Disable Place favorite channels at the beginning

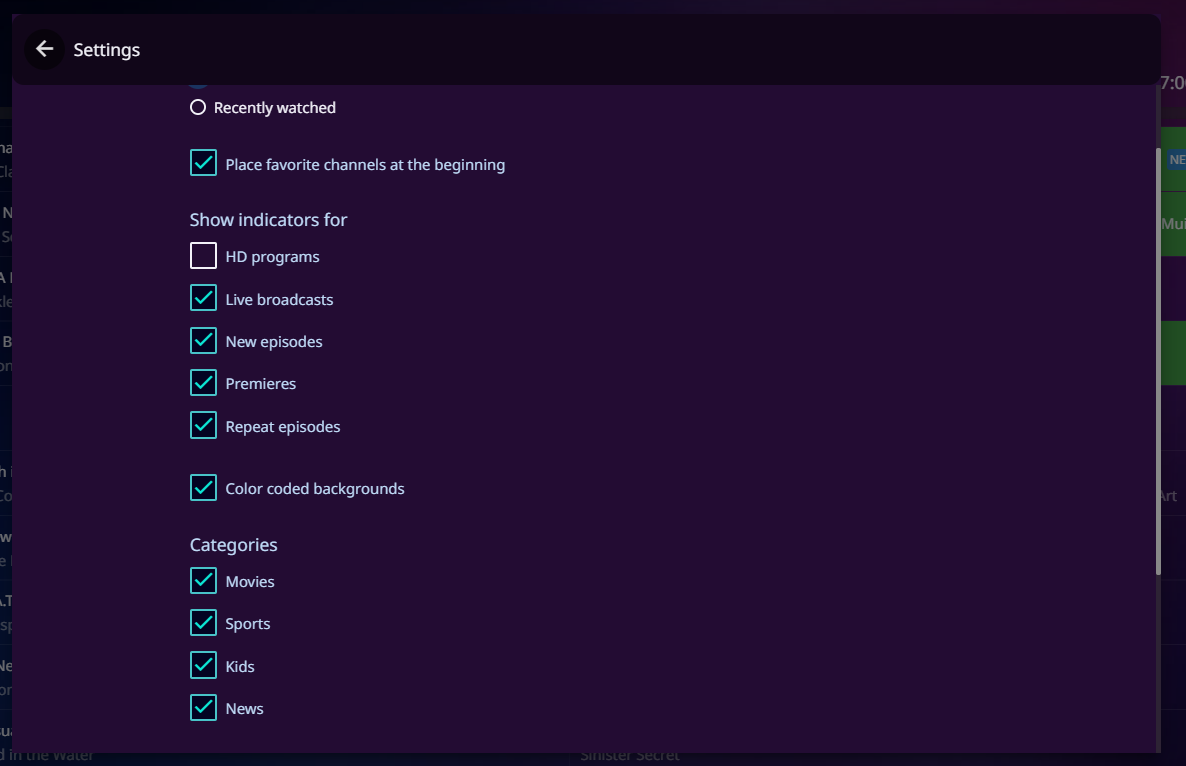click(x=203, y=163)
